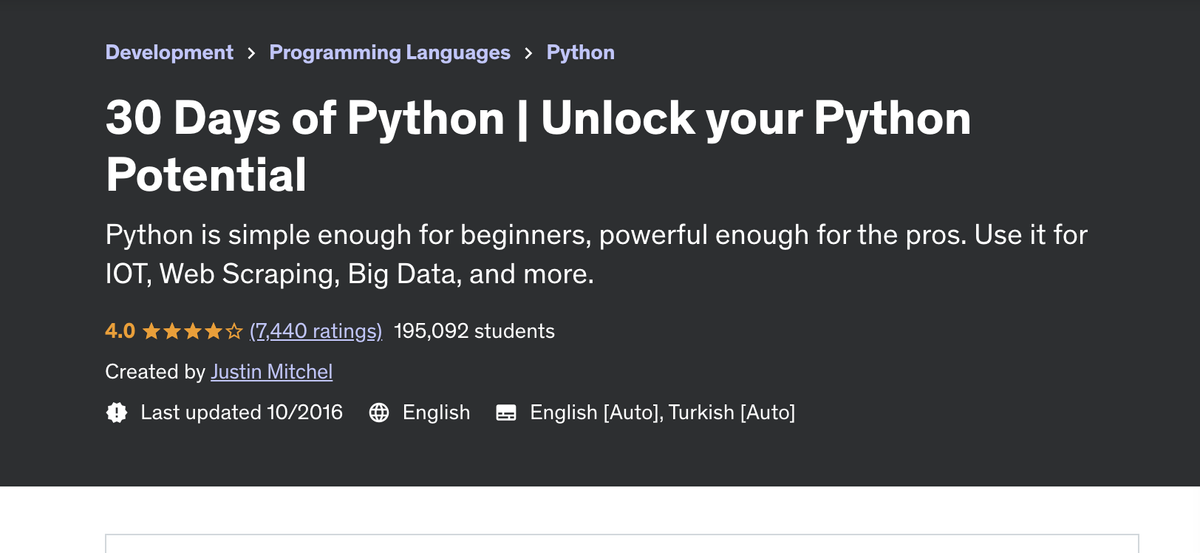Open the 7,440 ratings link

click(316, 331)
